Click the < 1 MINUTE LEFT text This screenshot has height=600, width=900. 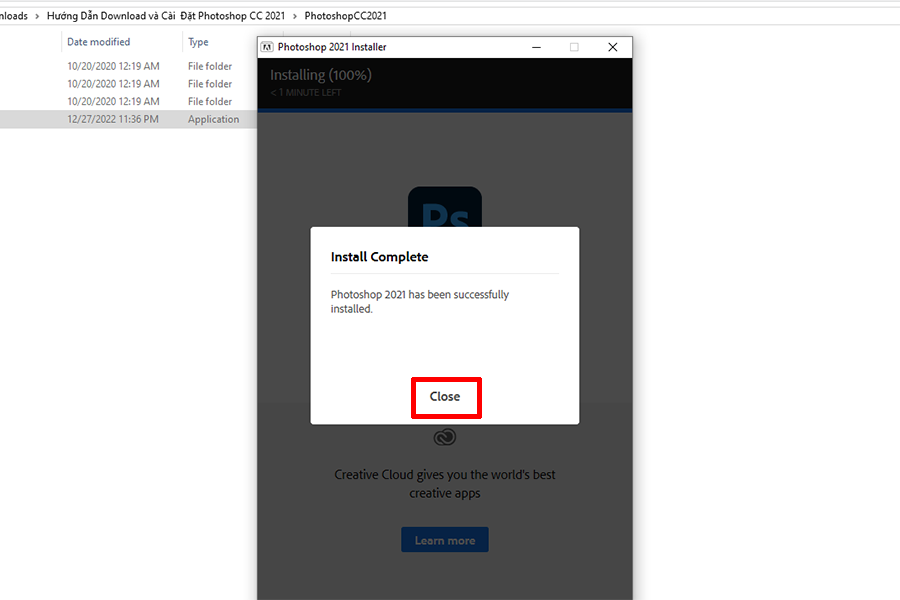click(306, 92)
